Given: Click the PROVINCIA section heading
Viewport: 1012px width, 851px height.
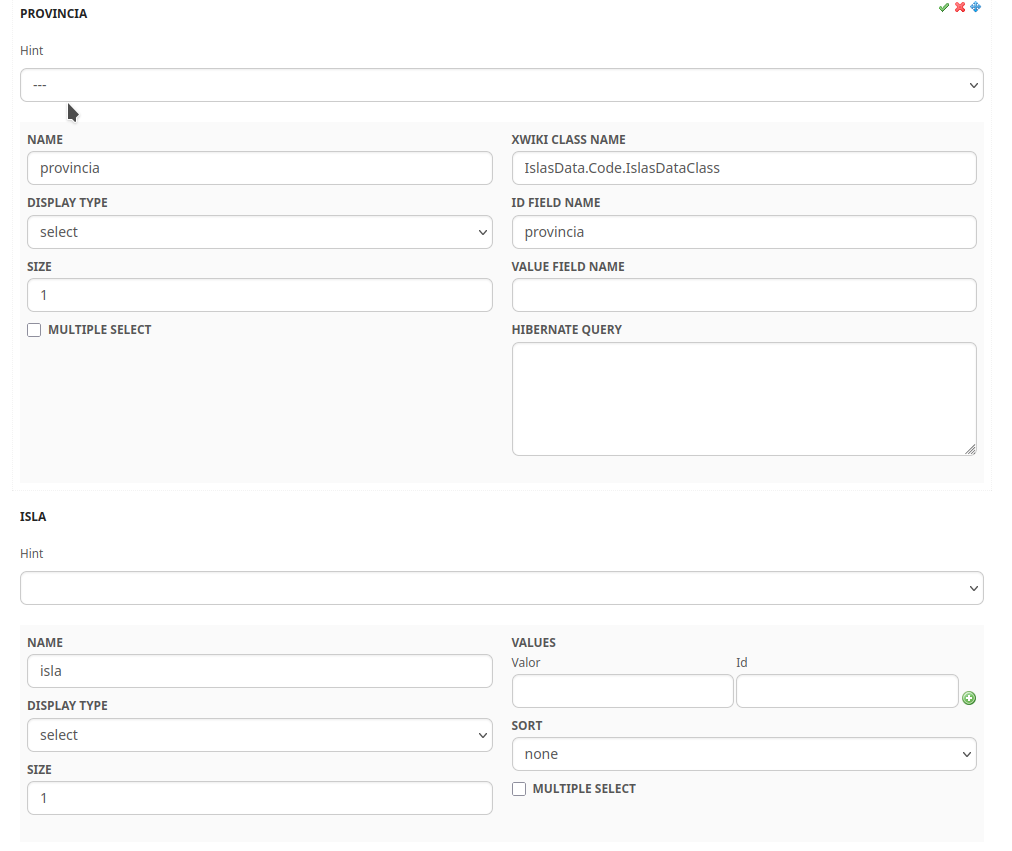Looking at the screenshot, I should point(54,14).
